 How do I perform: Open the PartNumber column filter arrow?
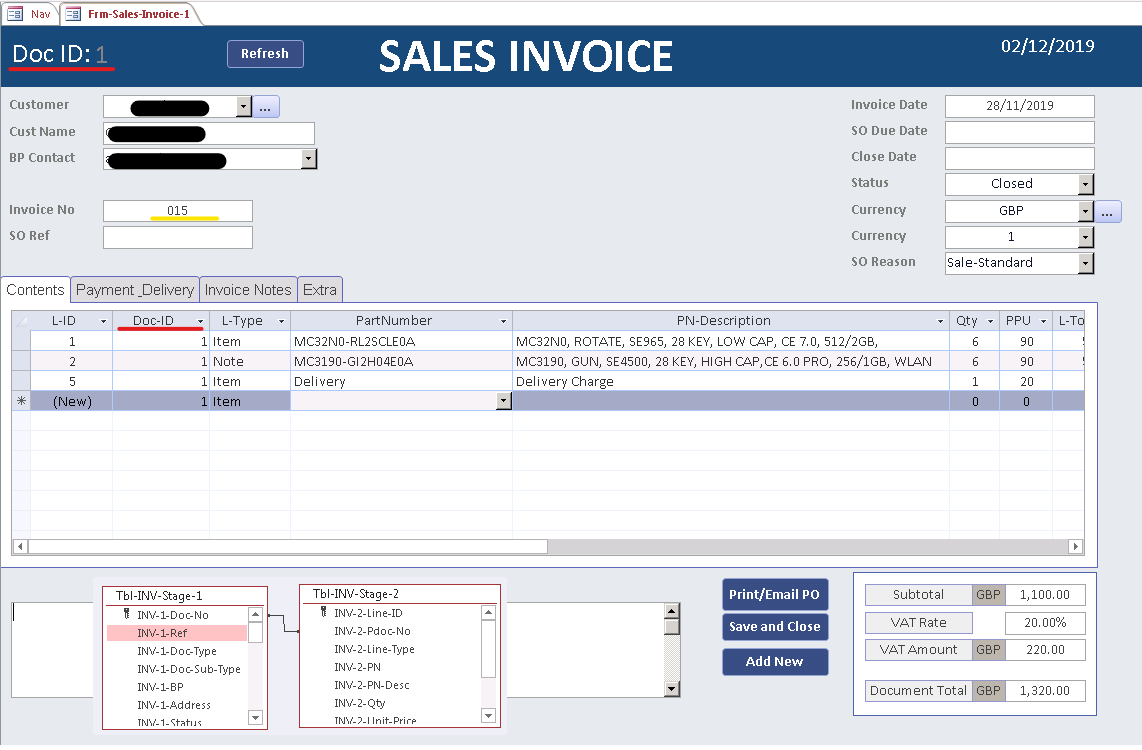pyautogui.click(x=503, y=321)
